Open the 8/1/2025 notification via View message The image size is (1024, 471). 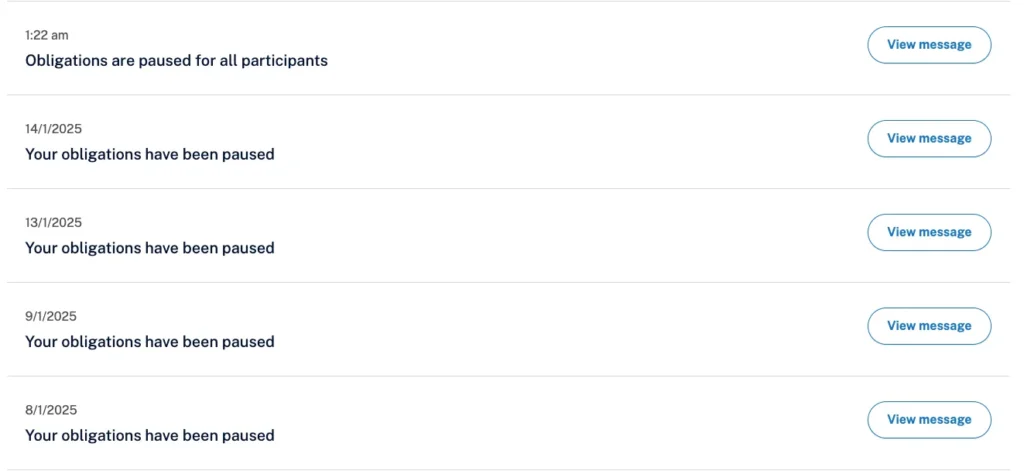click(x=928, y=420)
